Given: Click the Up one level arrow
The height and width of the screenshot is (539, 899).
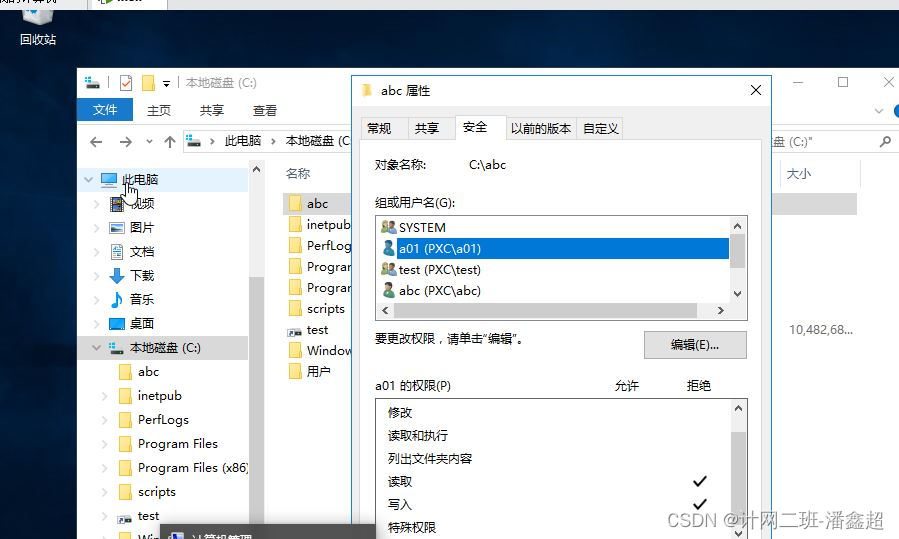Looking at the screenshot, I should point(170,142).
